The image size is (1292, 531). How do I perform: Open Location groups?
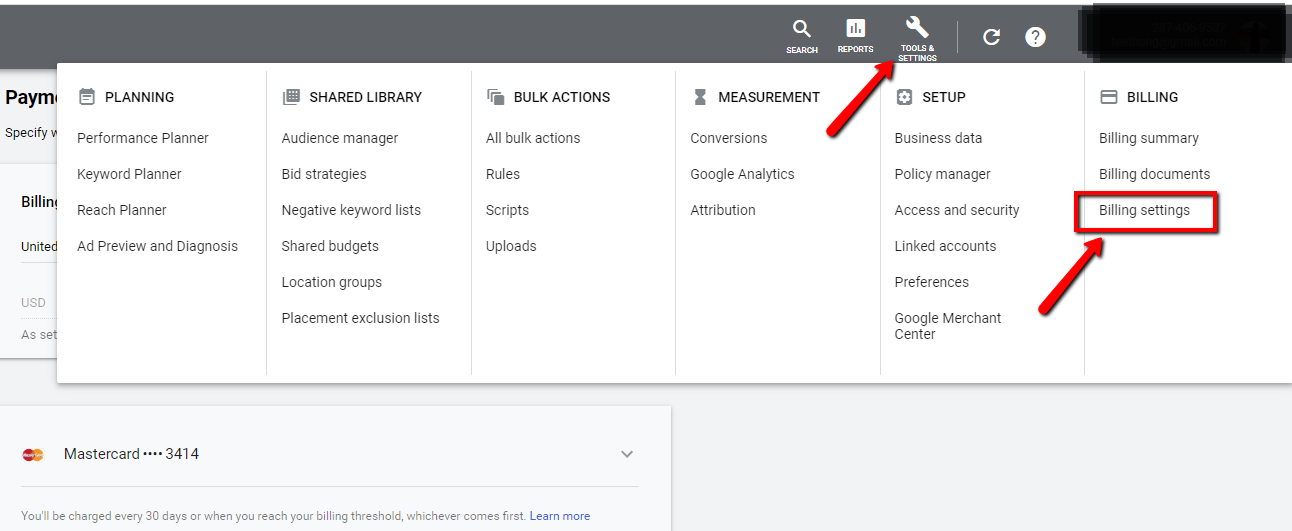tap(332, 282)
